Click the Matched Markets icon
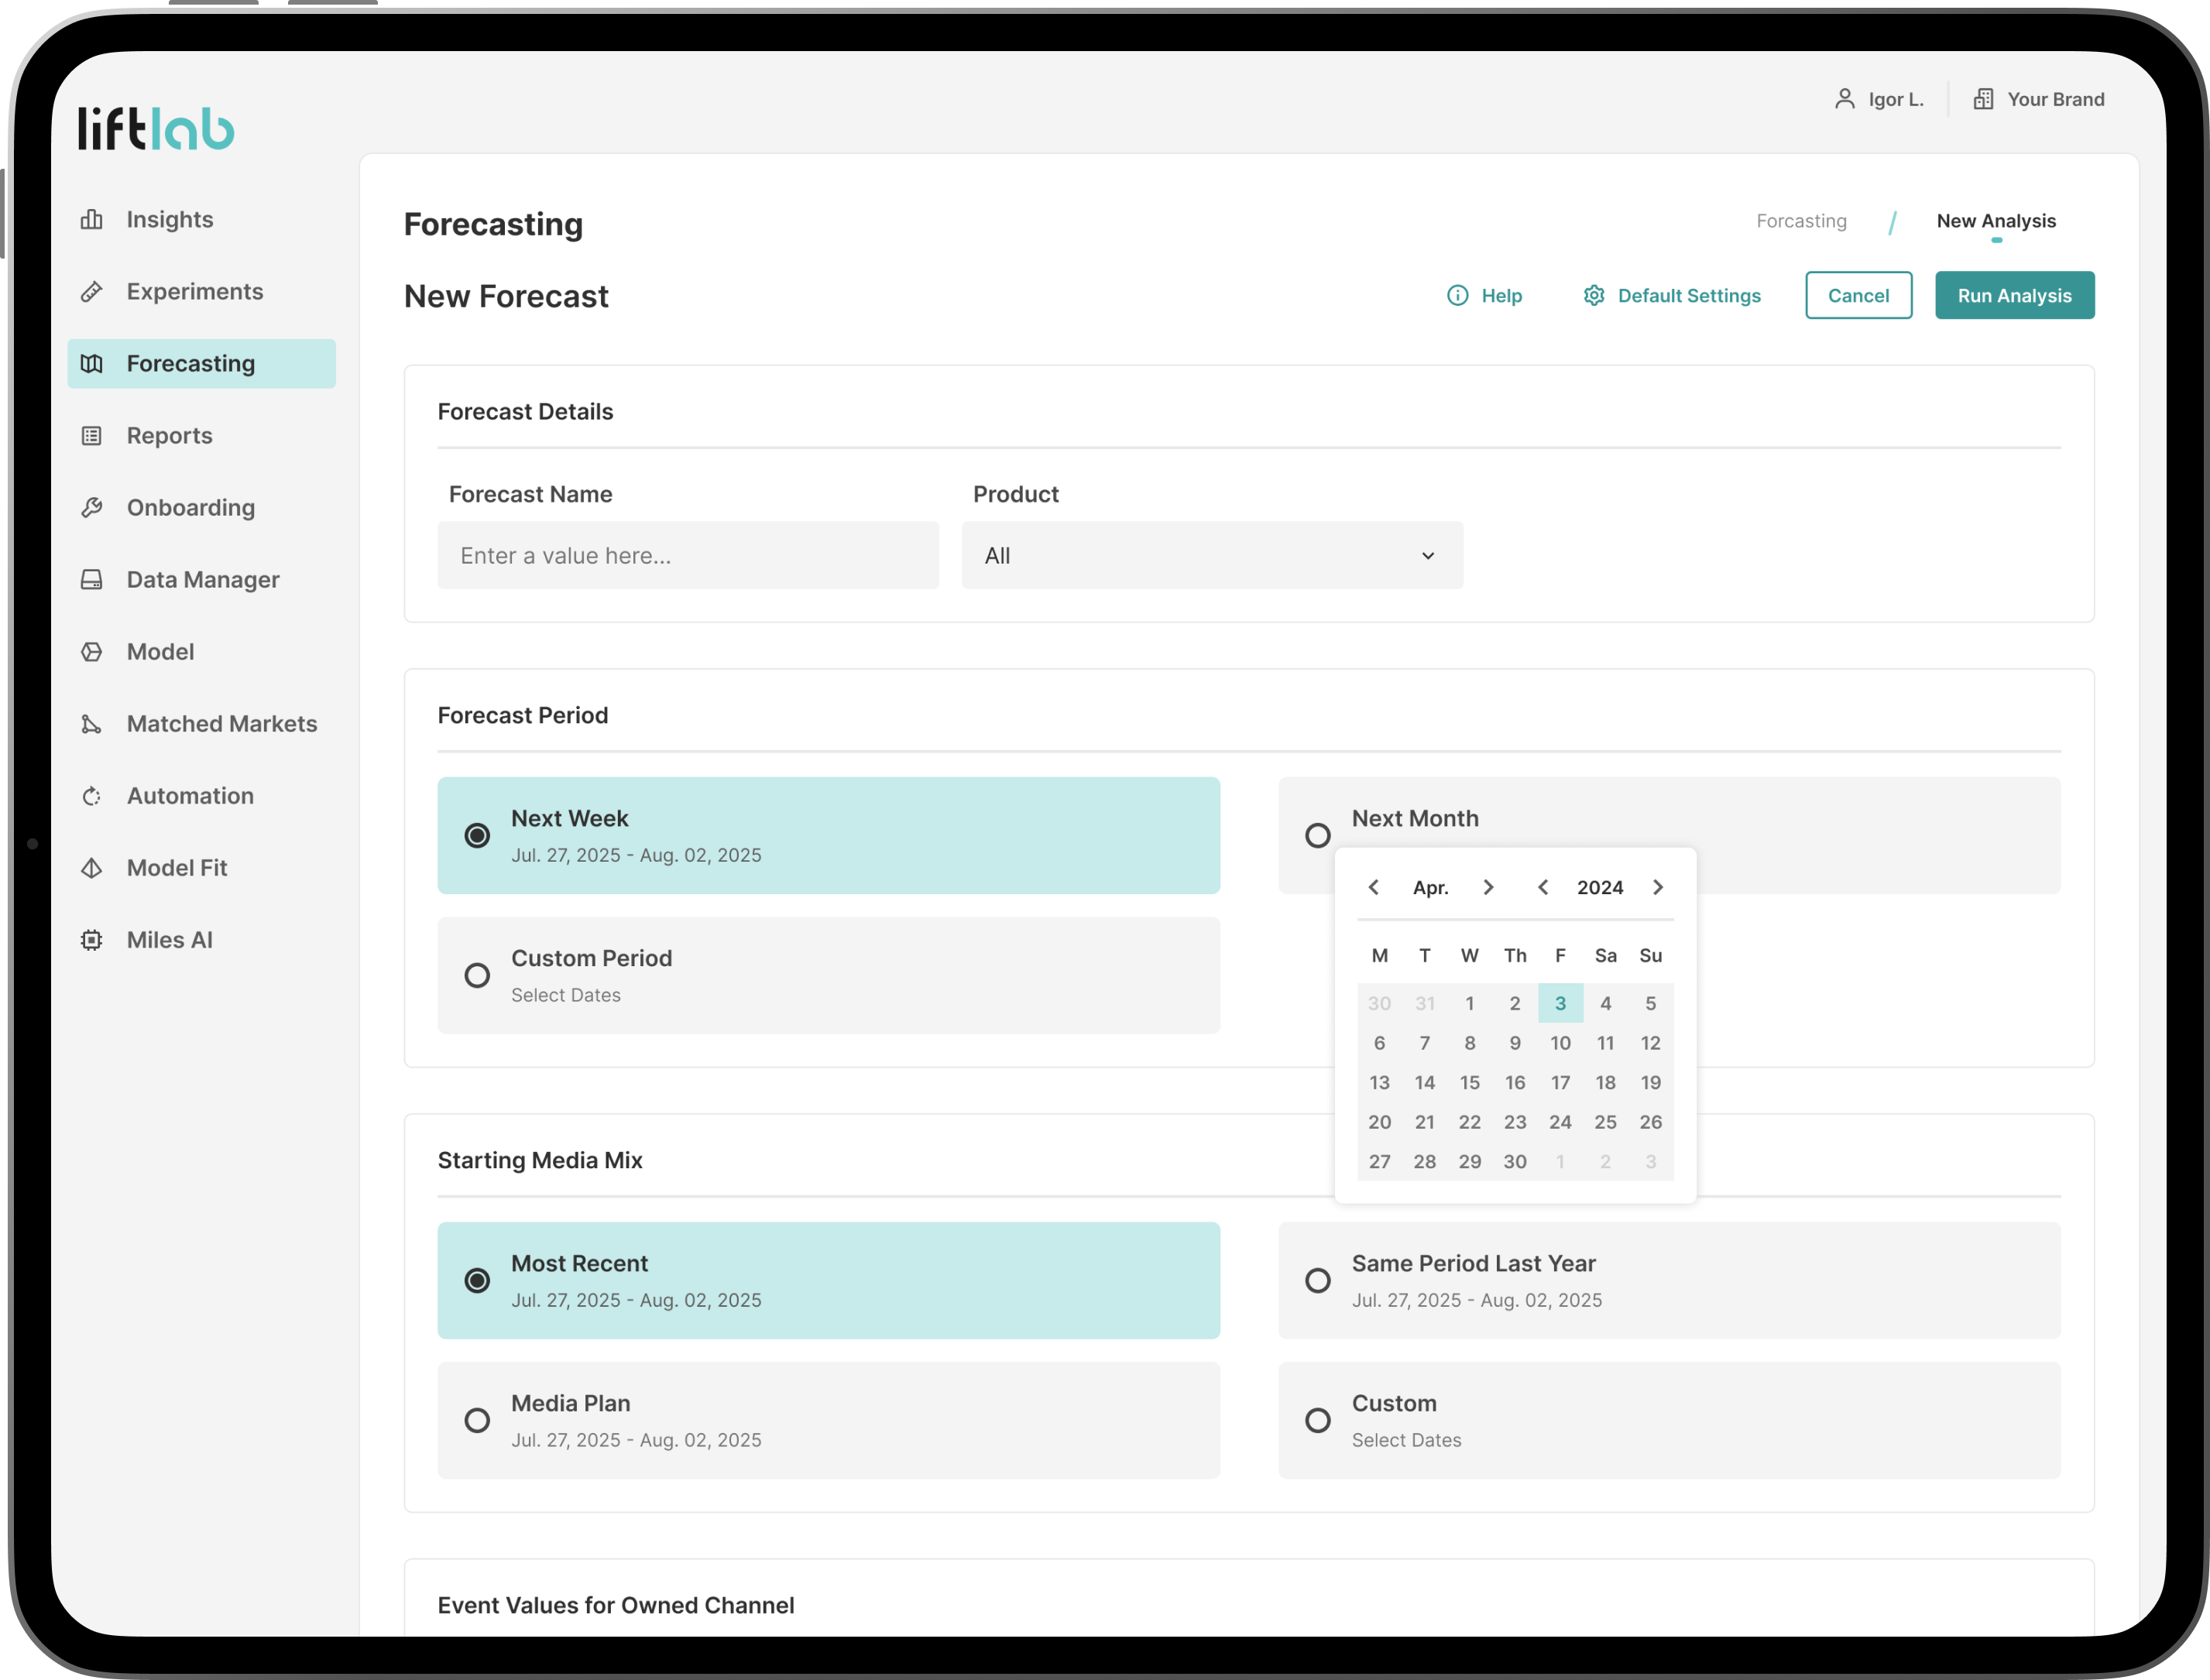 click(x=92, y=724)
